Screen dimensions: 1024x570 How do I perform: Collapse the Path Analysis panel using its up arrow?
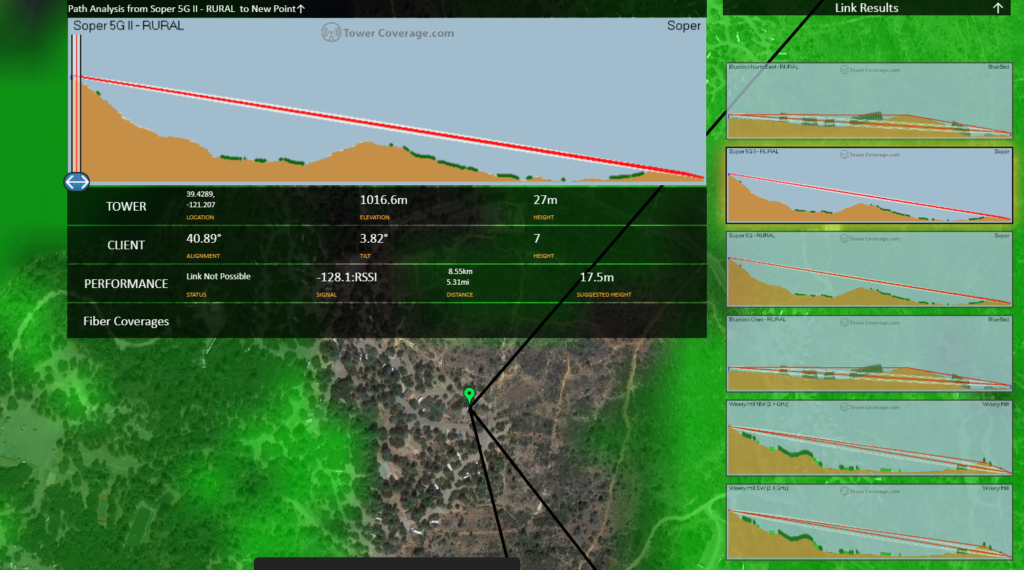(301, 8)
